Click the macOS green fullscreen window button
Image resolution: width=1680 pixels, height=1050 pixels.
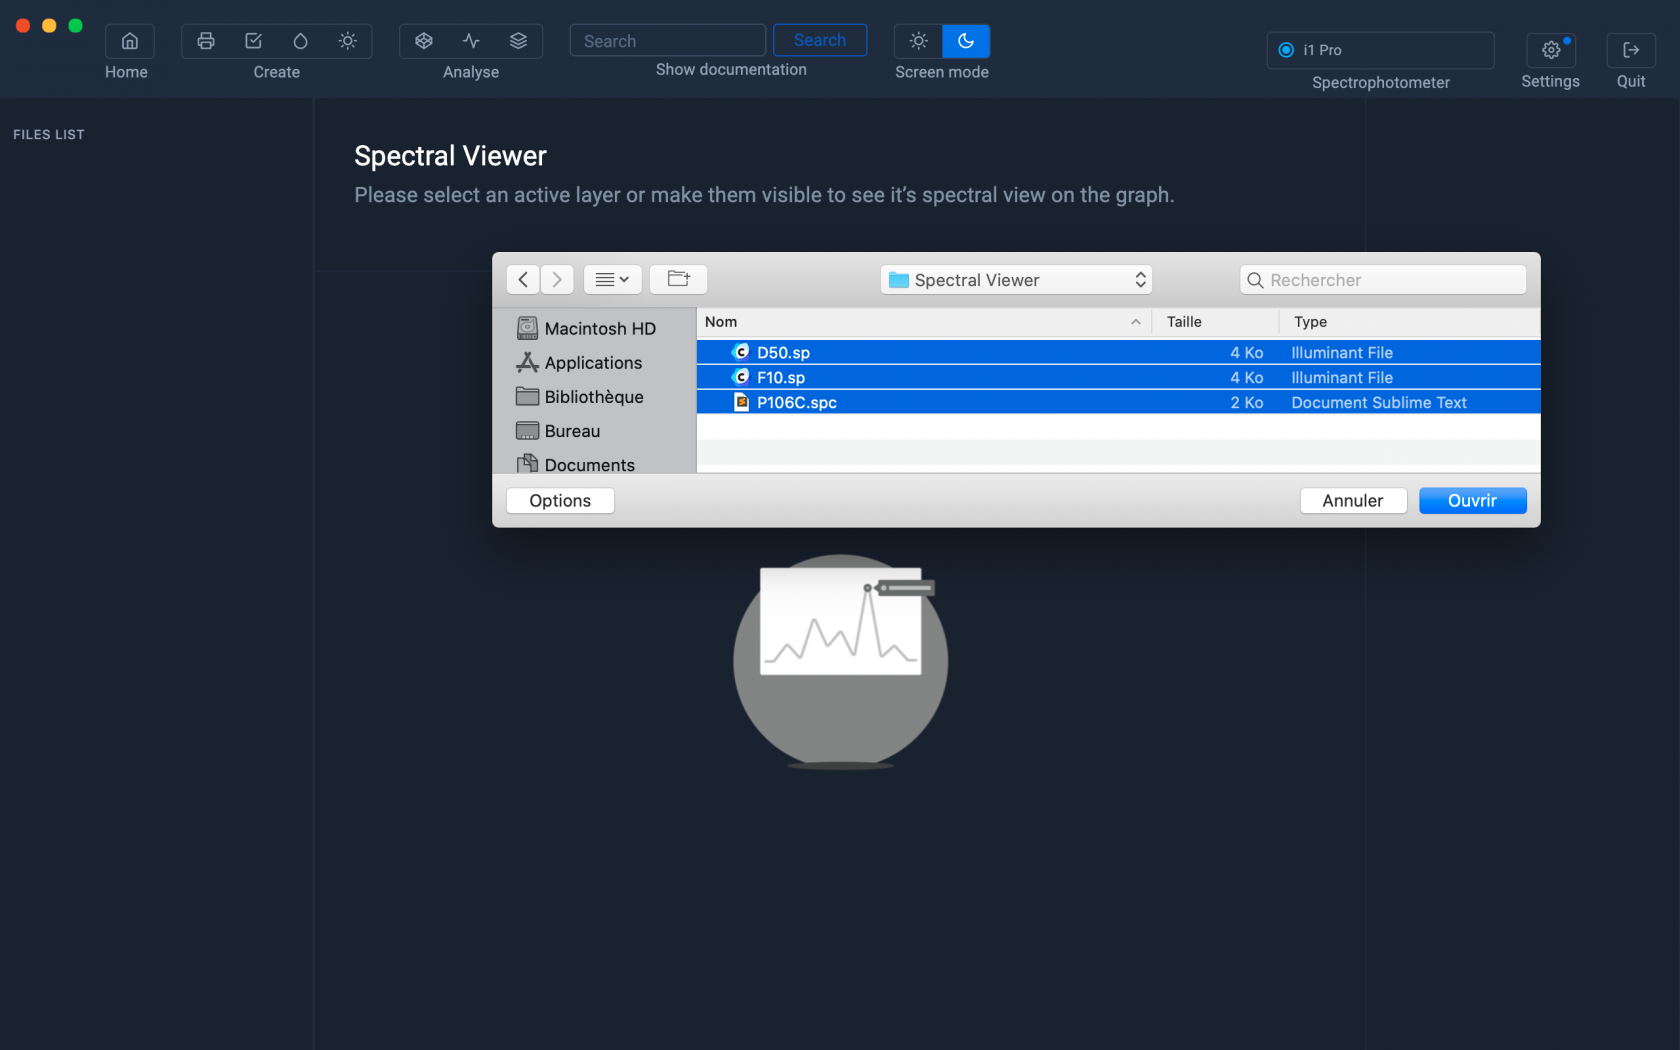75,25
